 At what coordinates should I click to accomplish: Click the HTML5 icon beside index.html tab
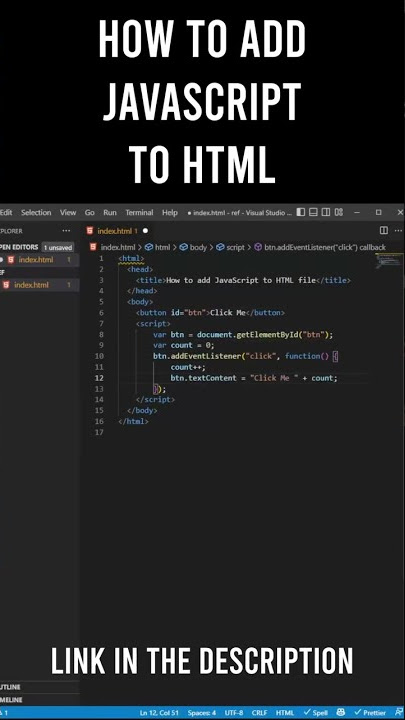(90, 231)
